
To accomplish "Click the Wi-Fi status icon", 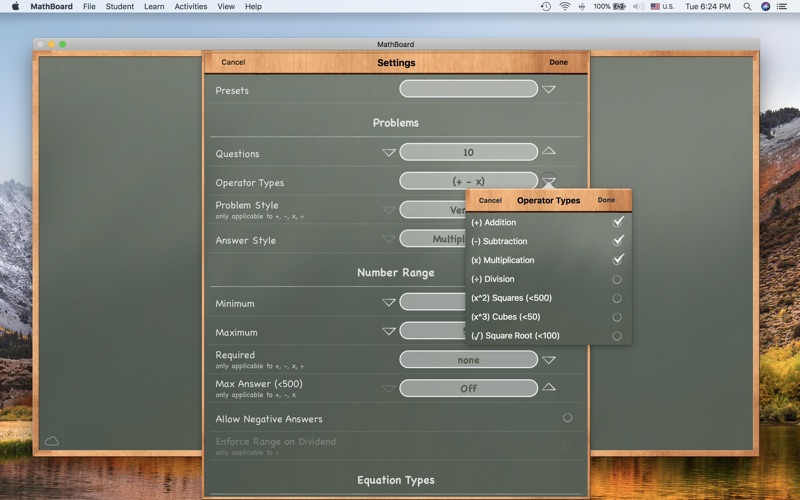I will tap(565, 7).
